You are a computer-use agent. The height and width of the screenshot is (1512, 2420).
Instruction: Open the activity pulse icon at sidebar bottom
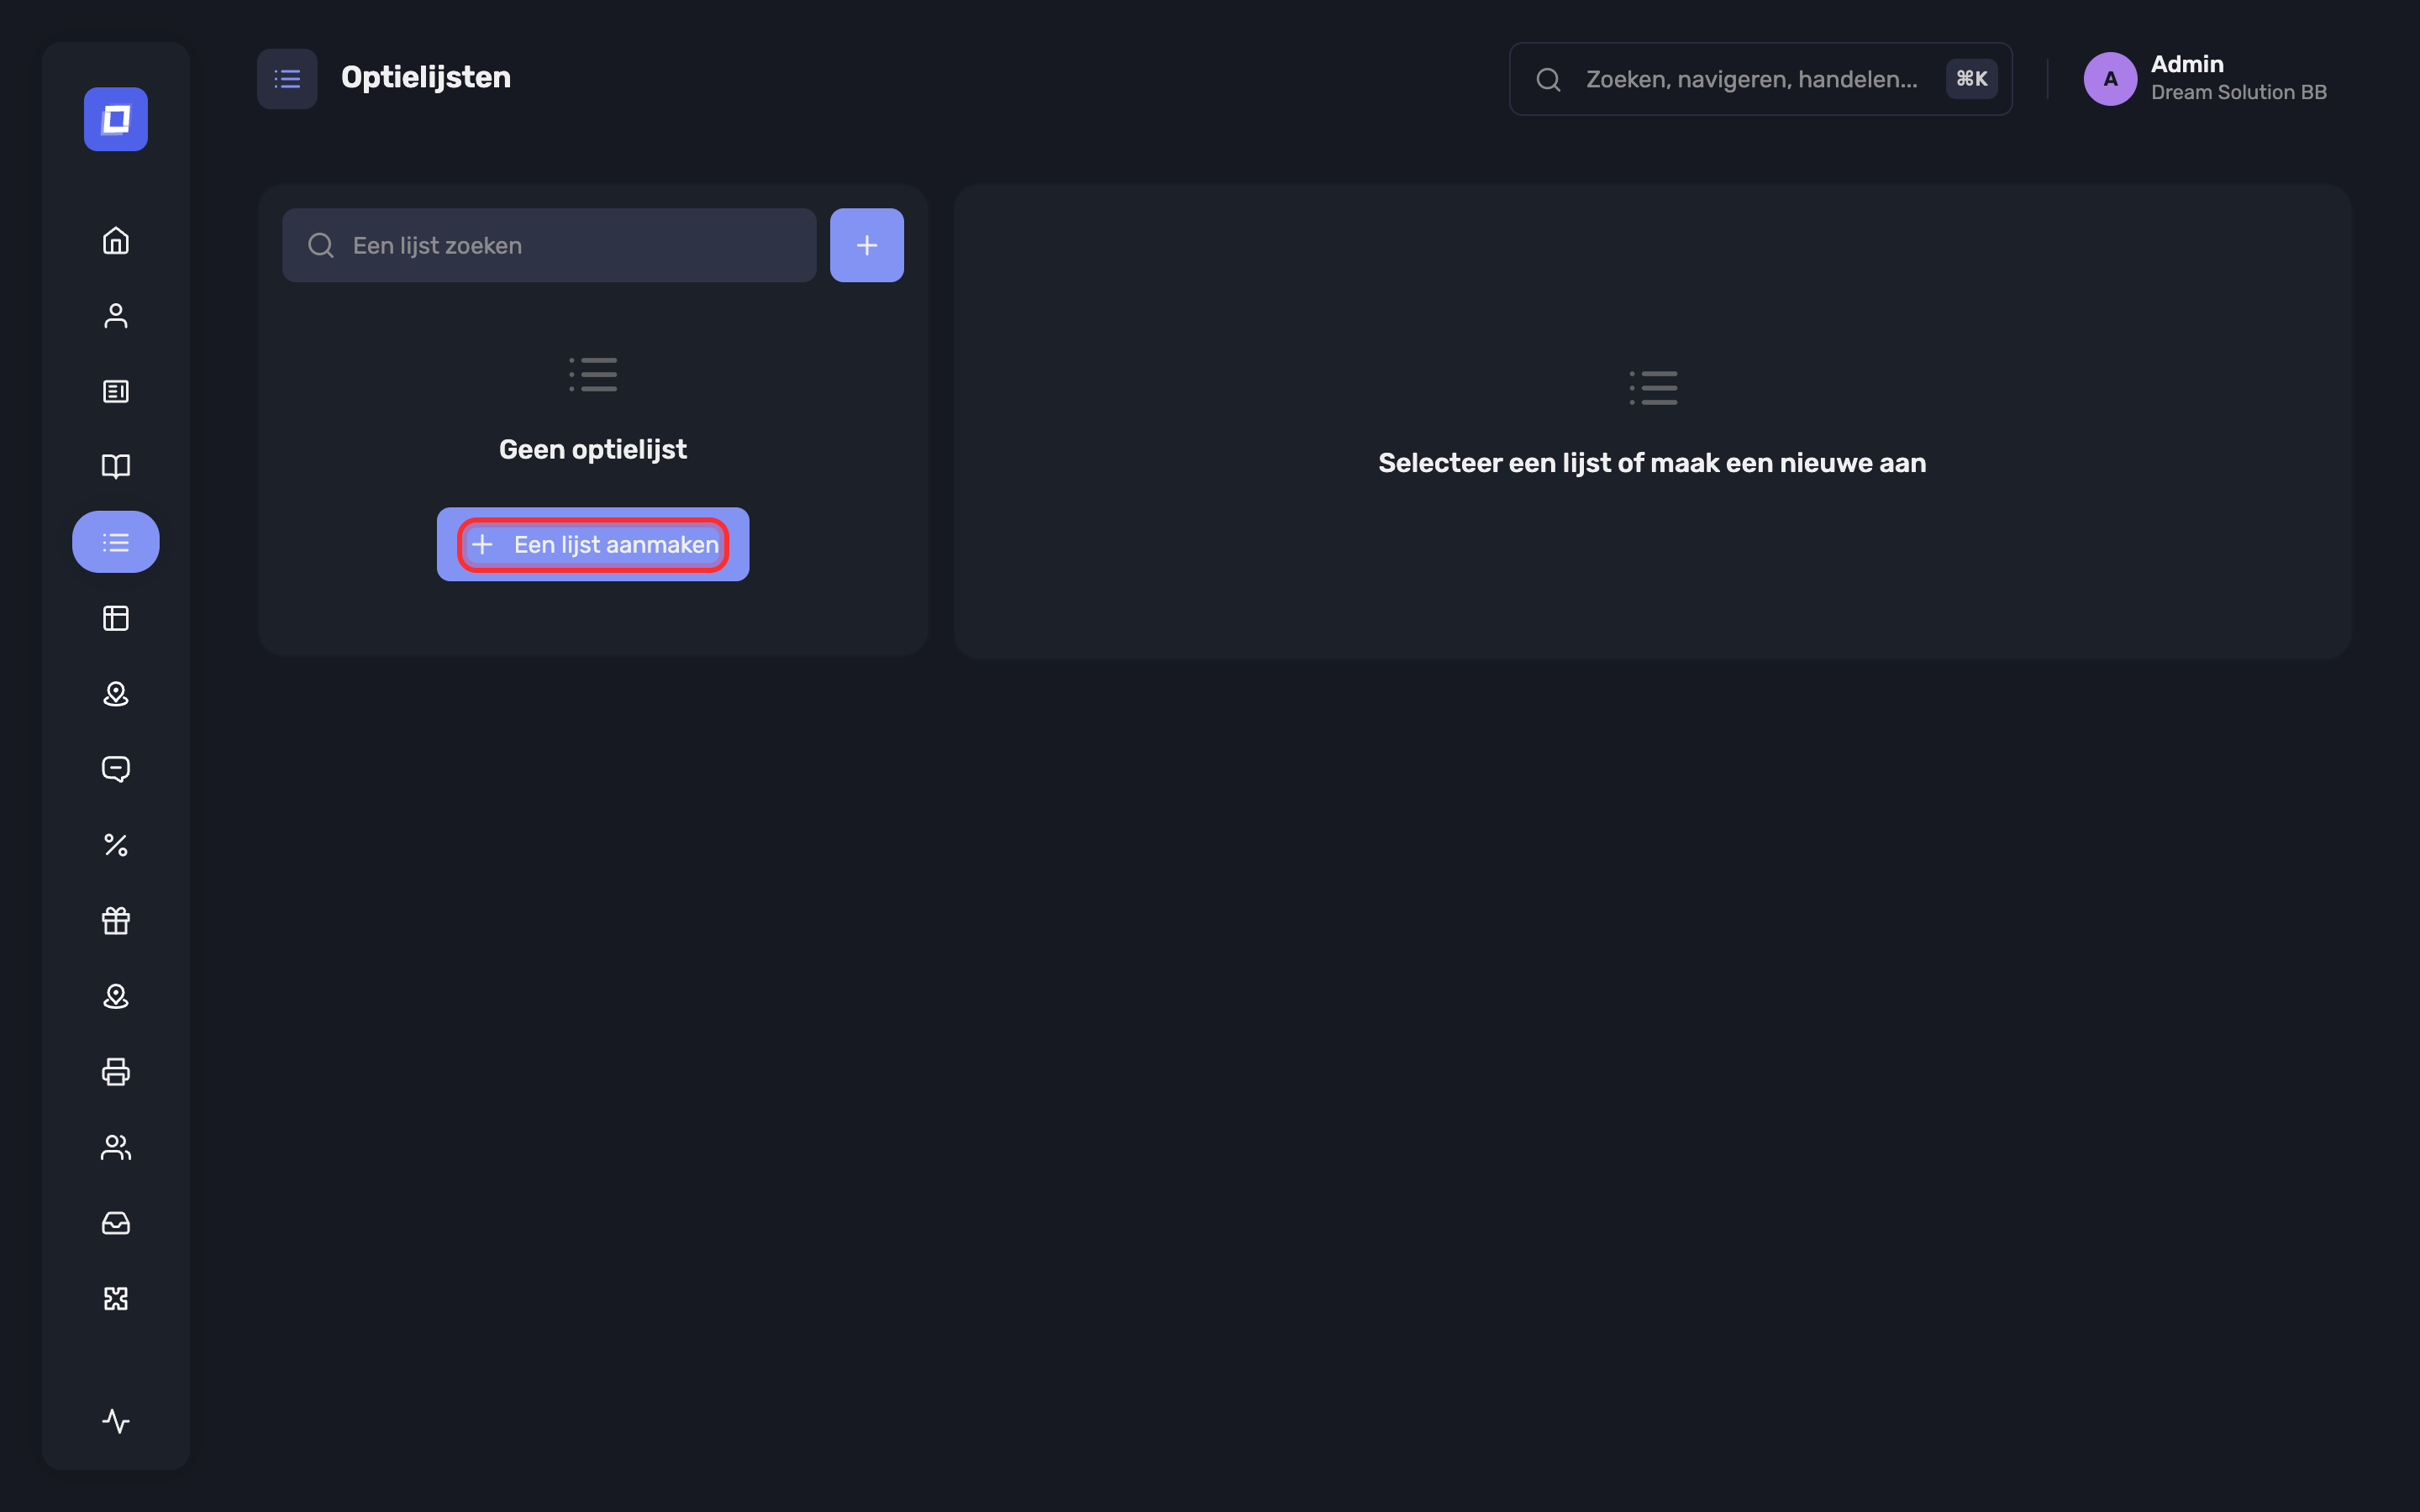click(116, 1421)
